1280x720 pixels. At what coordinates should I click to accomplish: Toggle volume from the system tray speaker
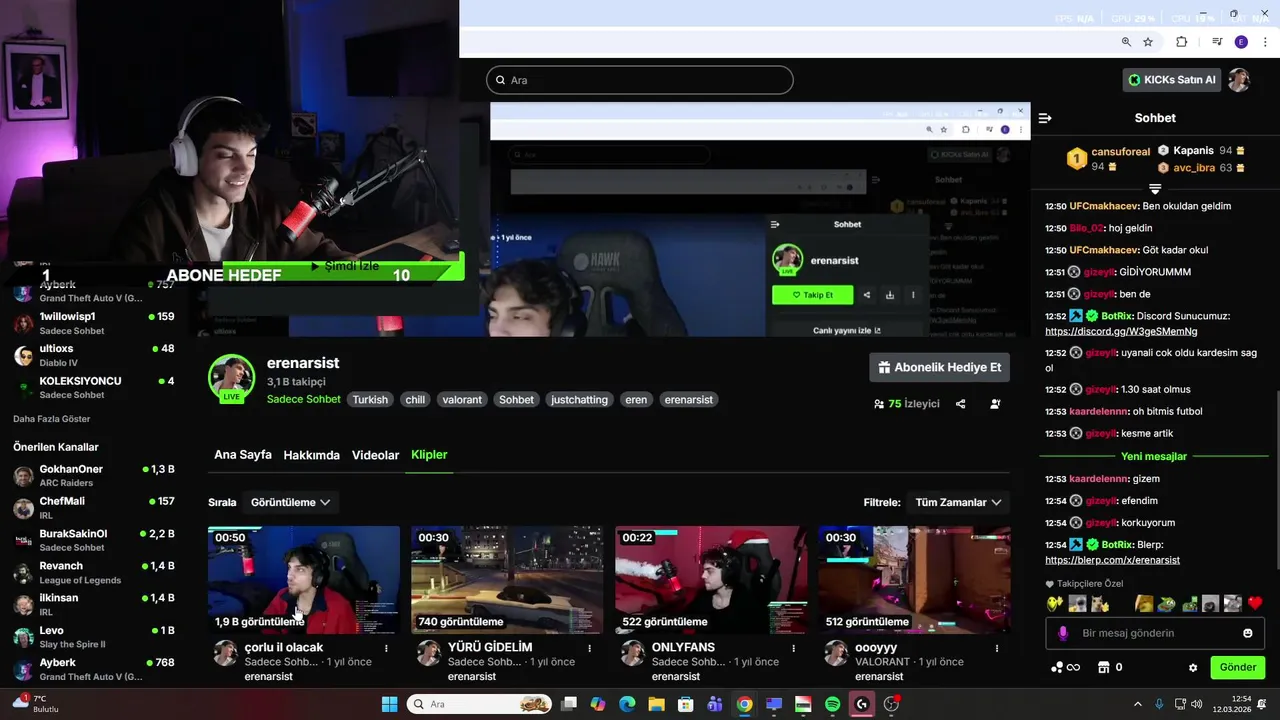point(1198,704)
